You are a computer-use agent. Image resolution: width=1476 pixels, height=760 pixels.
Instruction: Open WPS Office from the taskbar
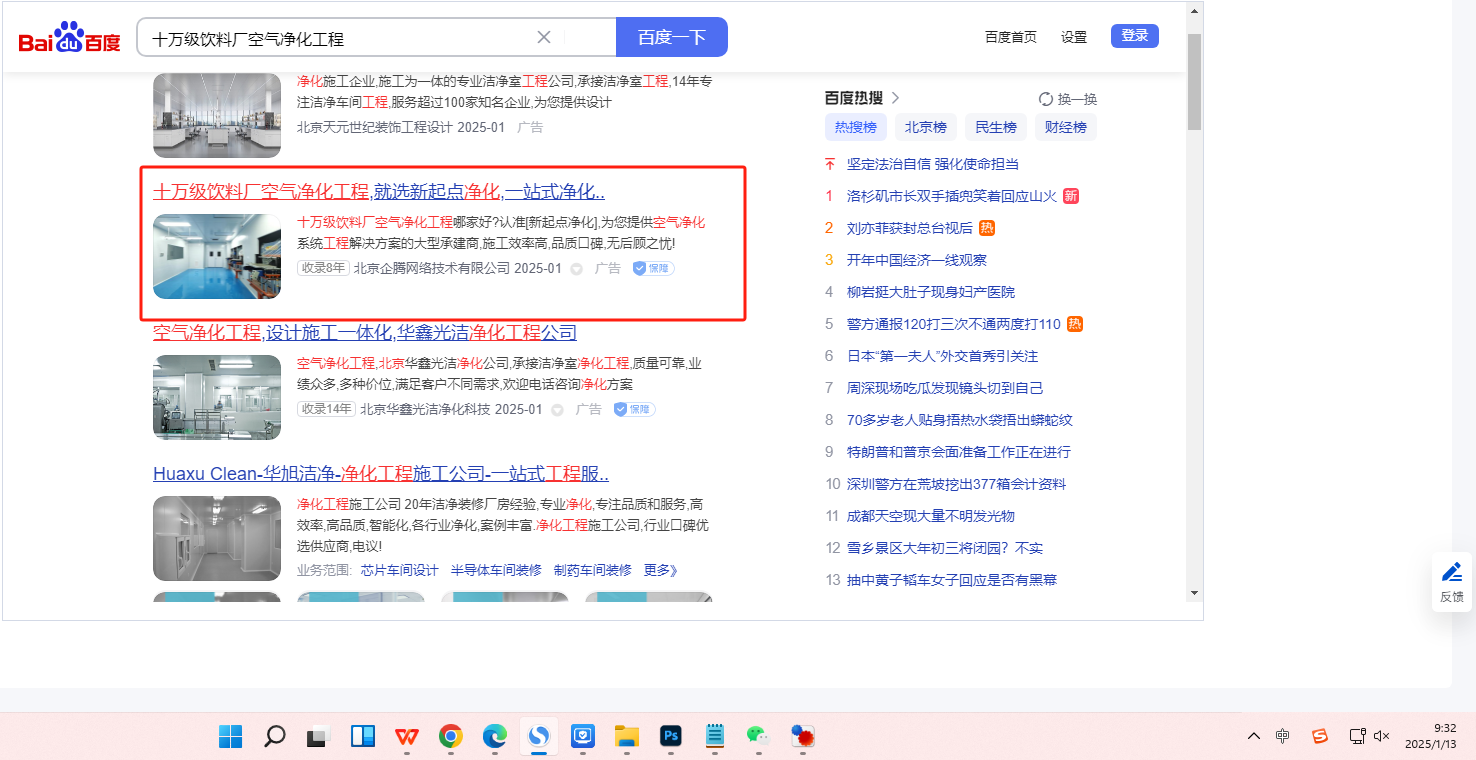click(x=406, y=737)
